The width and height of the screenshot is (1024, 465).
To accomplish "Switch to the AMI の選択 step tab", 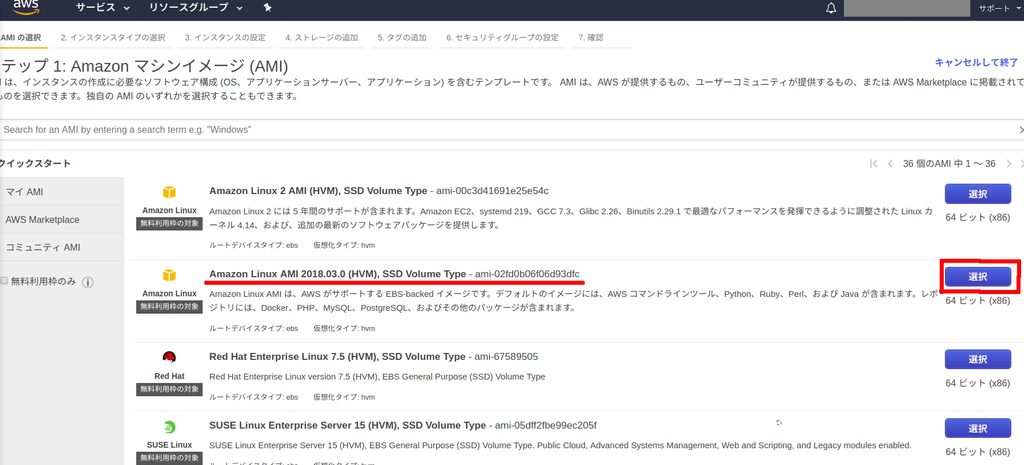I will pyautogui.click(x=20, y=38).
